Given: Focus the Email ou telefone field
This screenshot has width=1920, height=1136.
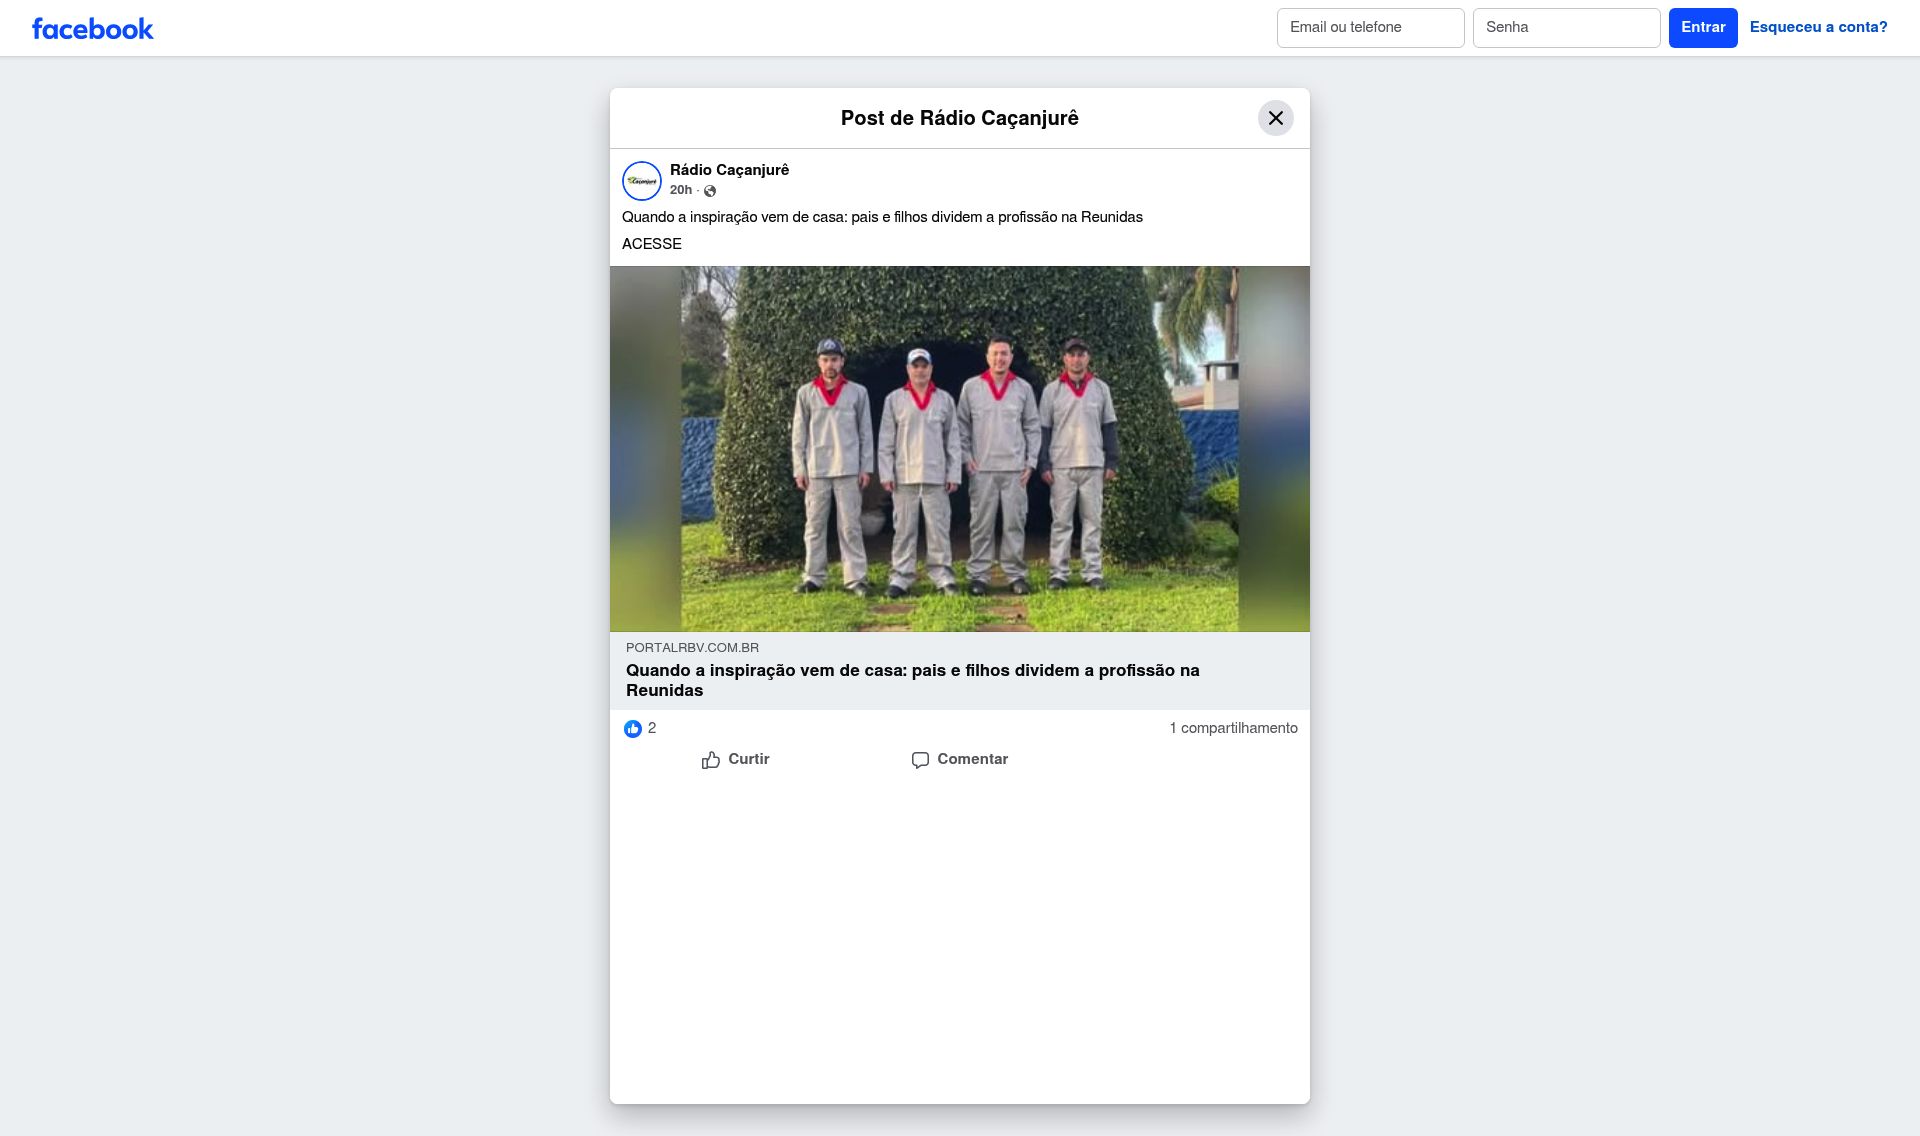Looking at the screenshot, I should (1370, 28).
